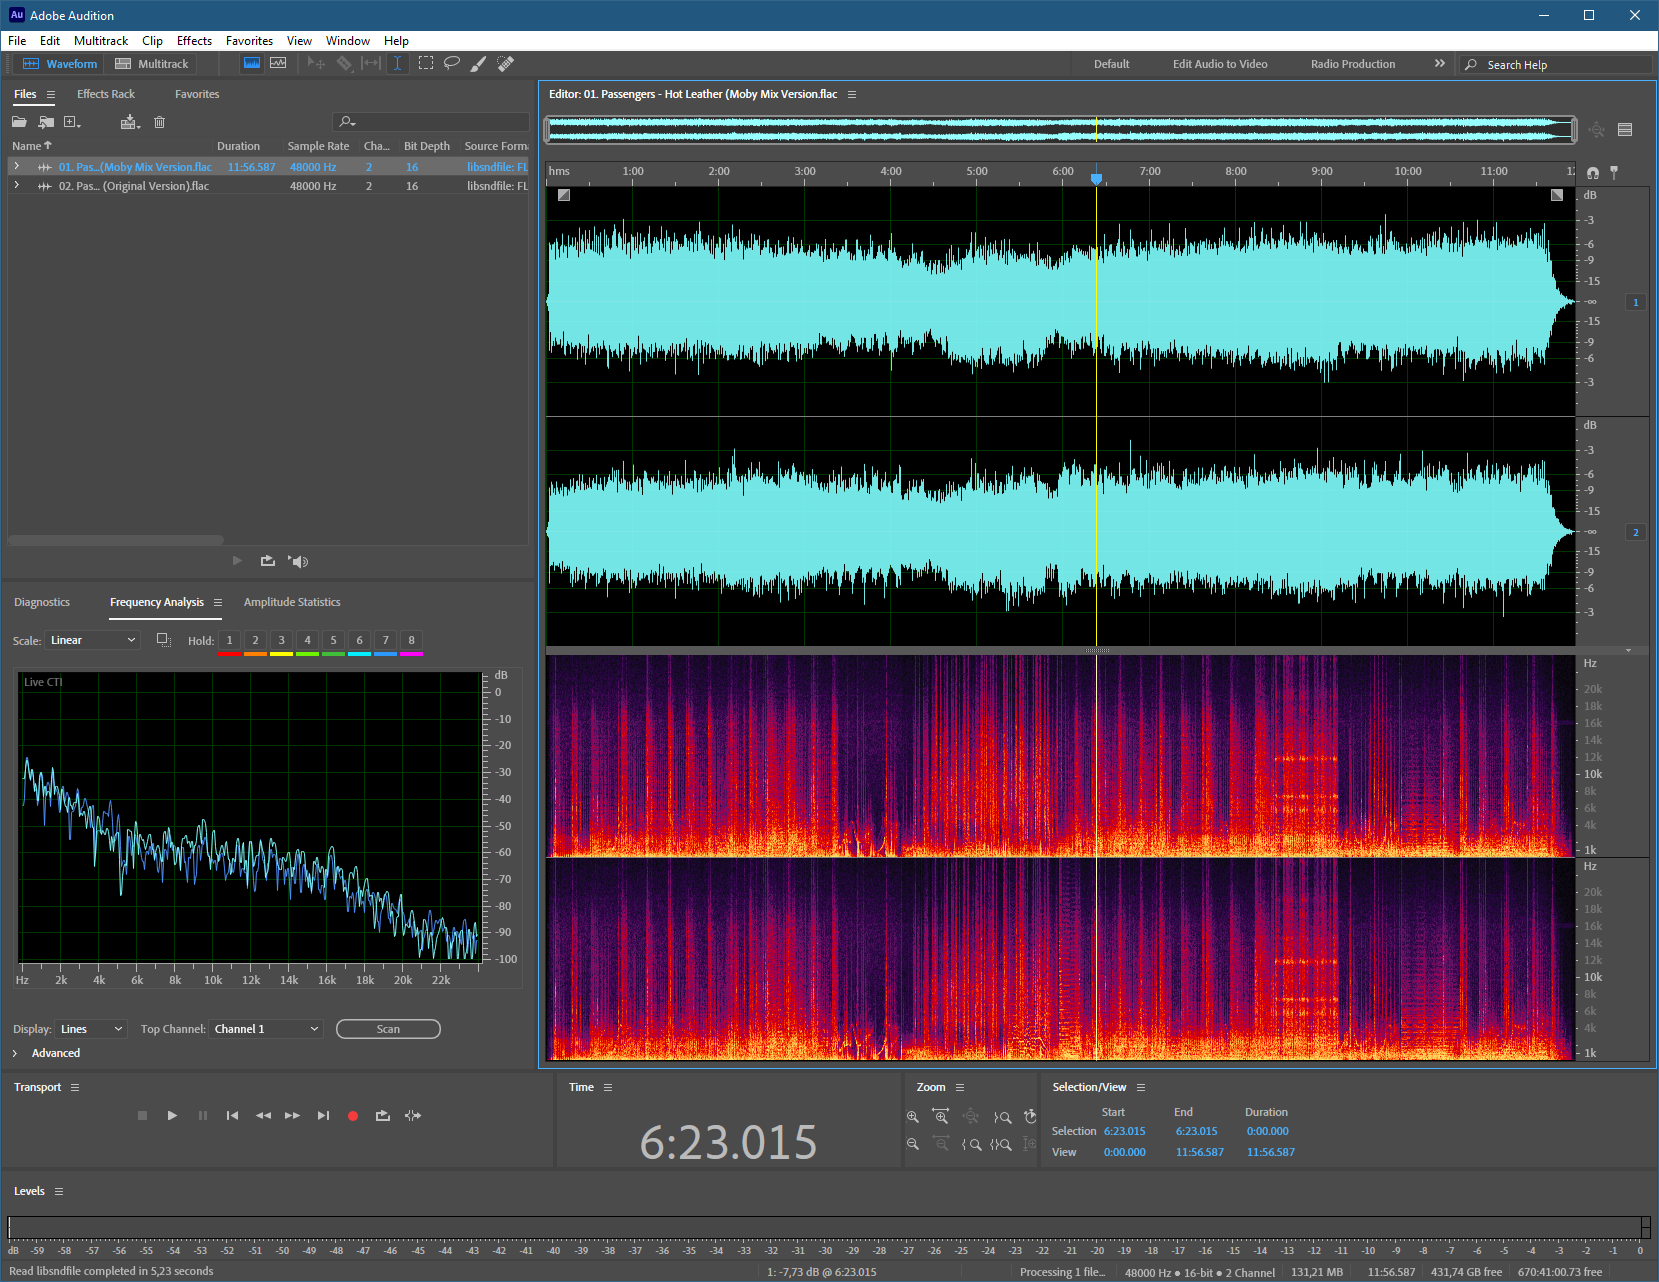The image size is (1659, 1282).
Task: Click the Loop Playback icon in Files panel
Action: pos(267,561)
